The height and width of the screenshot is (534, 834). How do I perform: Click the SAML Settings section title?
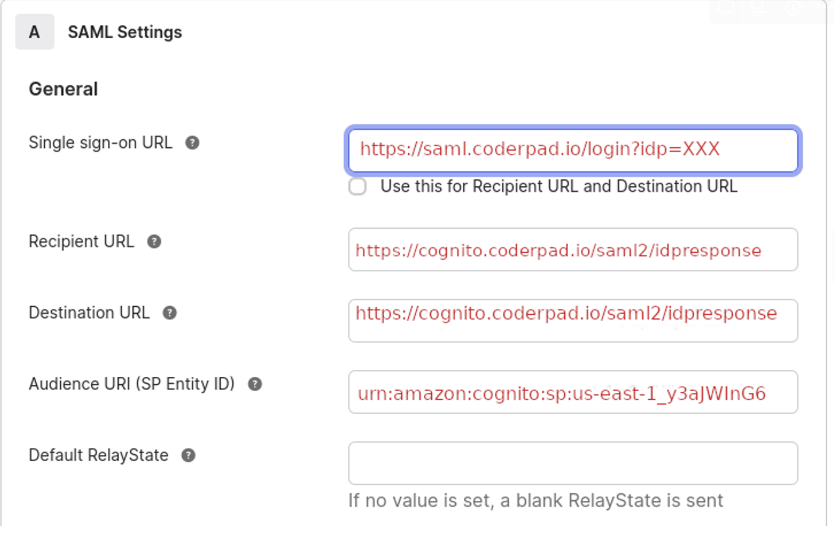(x=125, y=32)
